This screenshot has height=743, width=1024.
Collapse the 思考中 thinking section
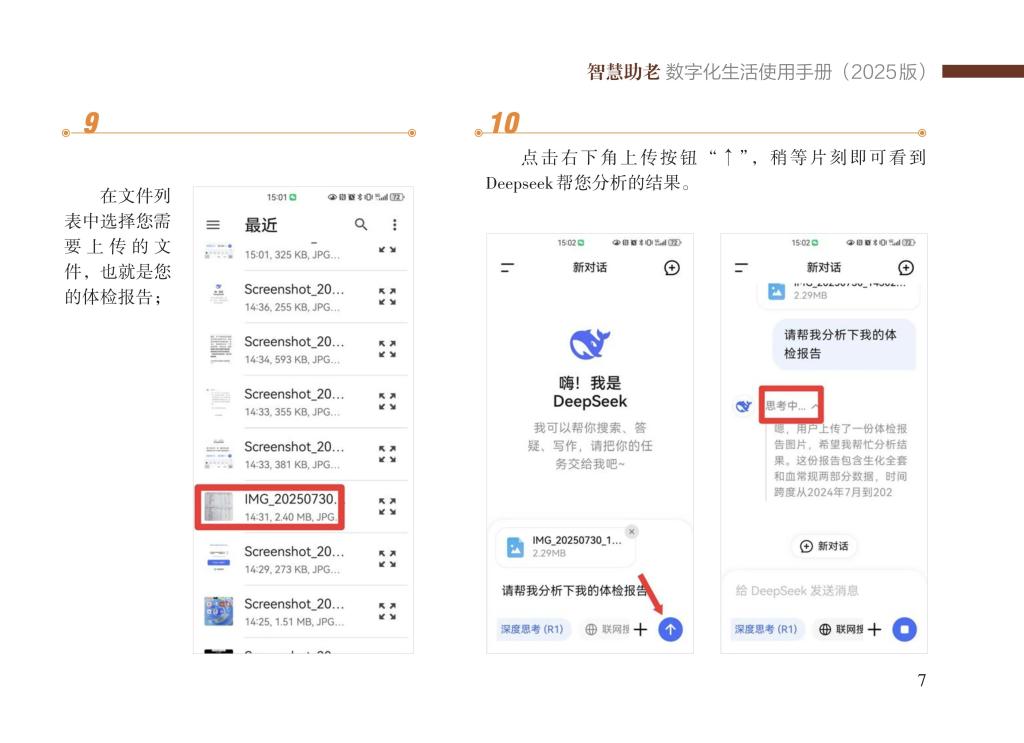(x=791, y=405)
